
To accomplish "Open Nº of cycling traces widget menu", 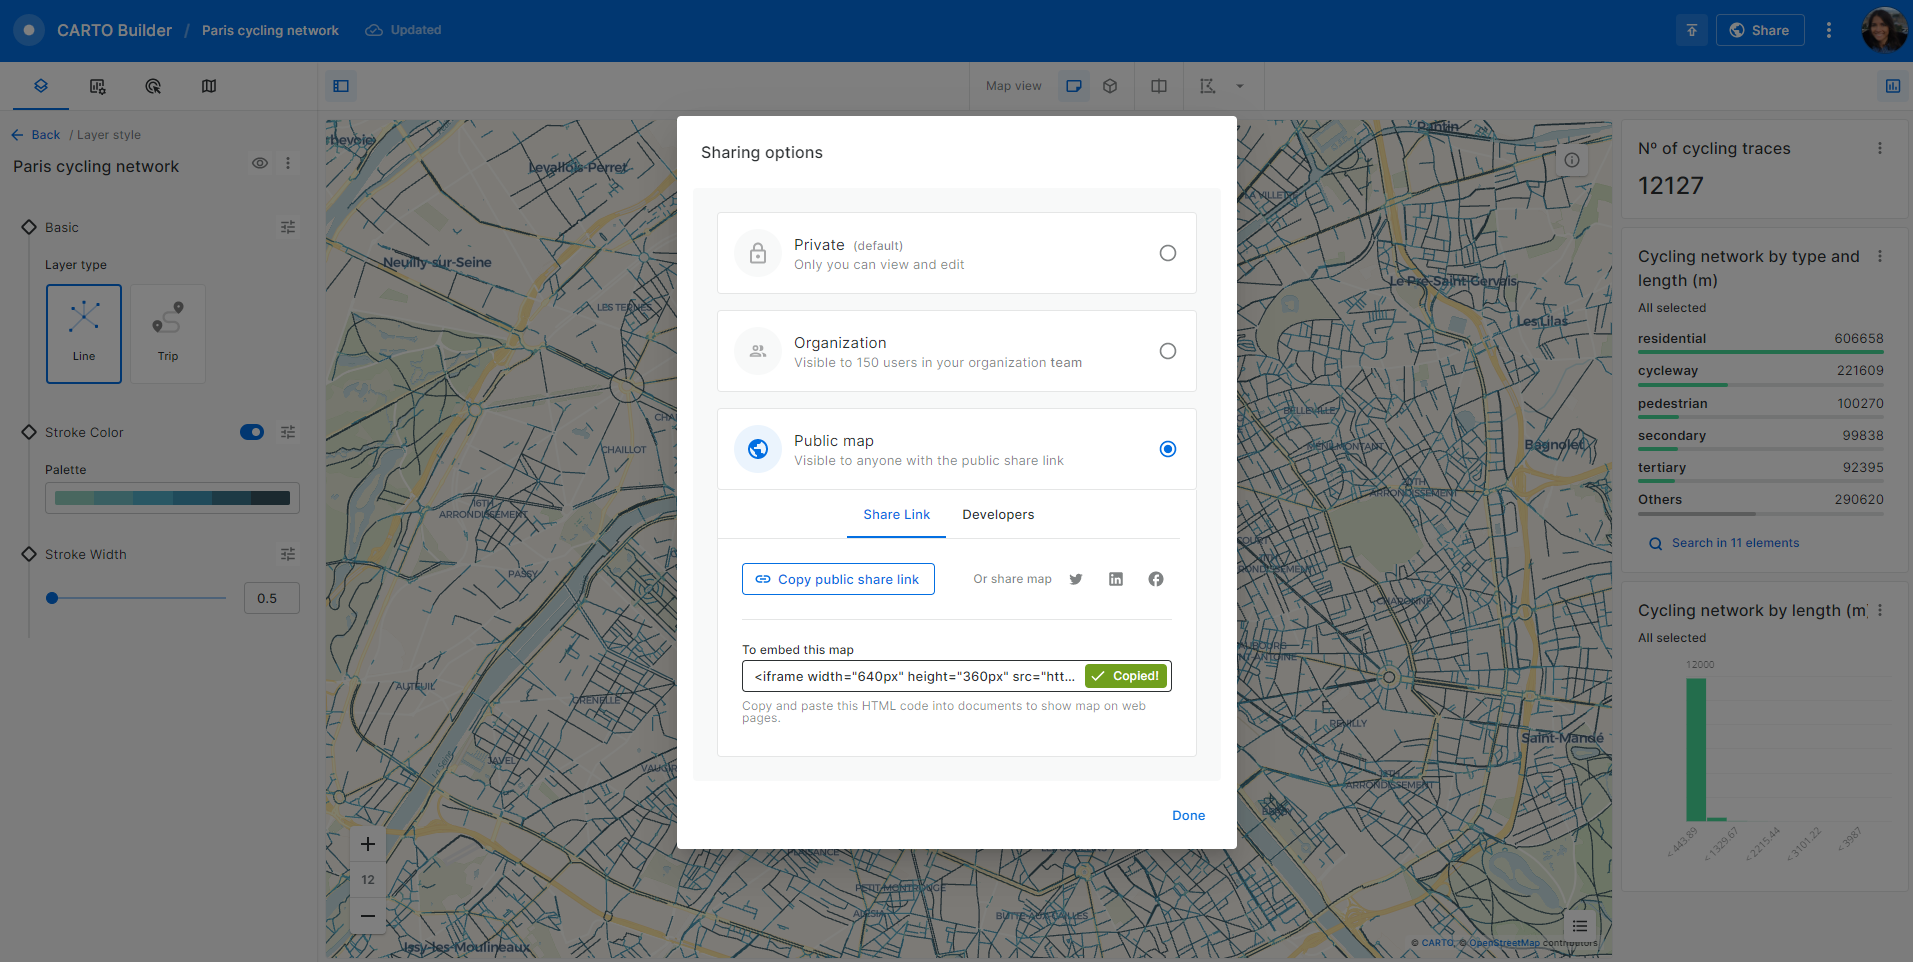I will point(1880,148).
